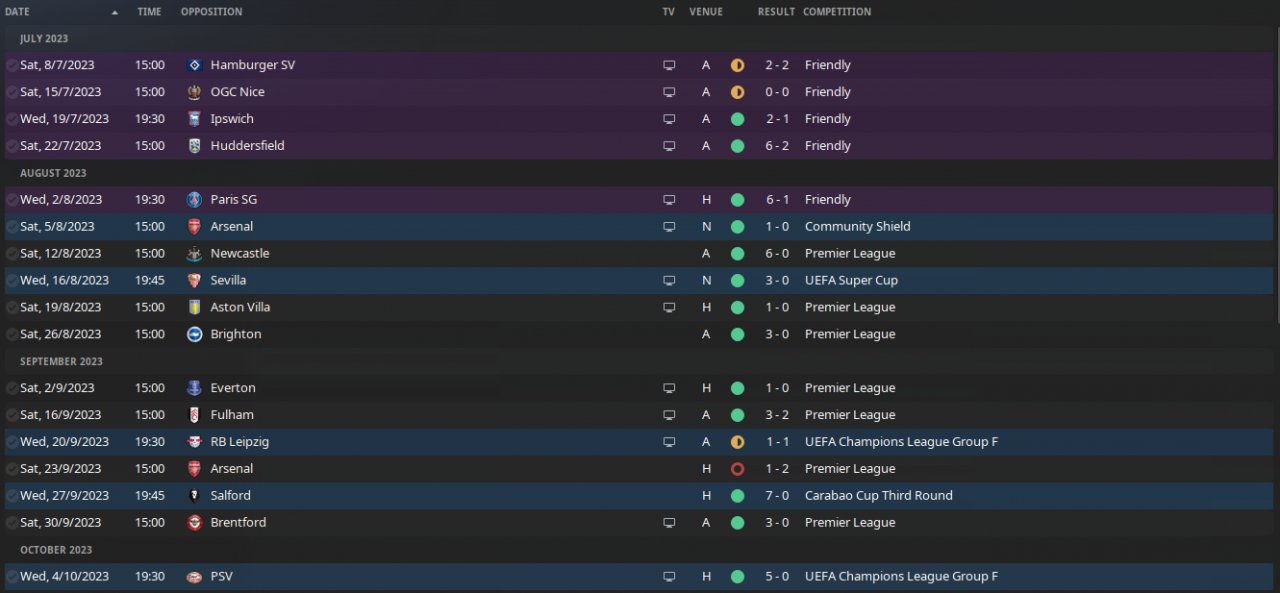1280x593 pixels.
Task: Click the RB Leipzig club badge
Action: click(x=194, y=442)
